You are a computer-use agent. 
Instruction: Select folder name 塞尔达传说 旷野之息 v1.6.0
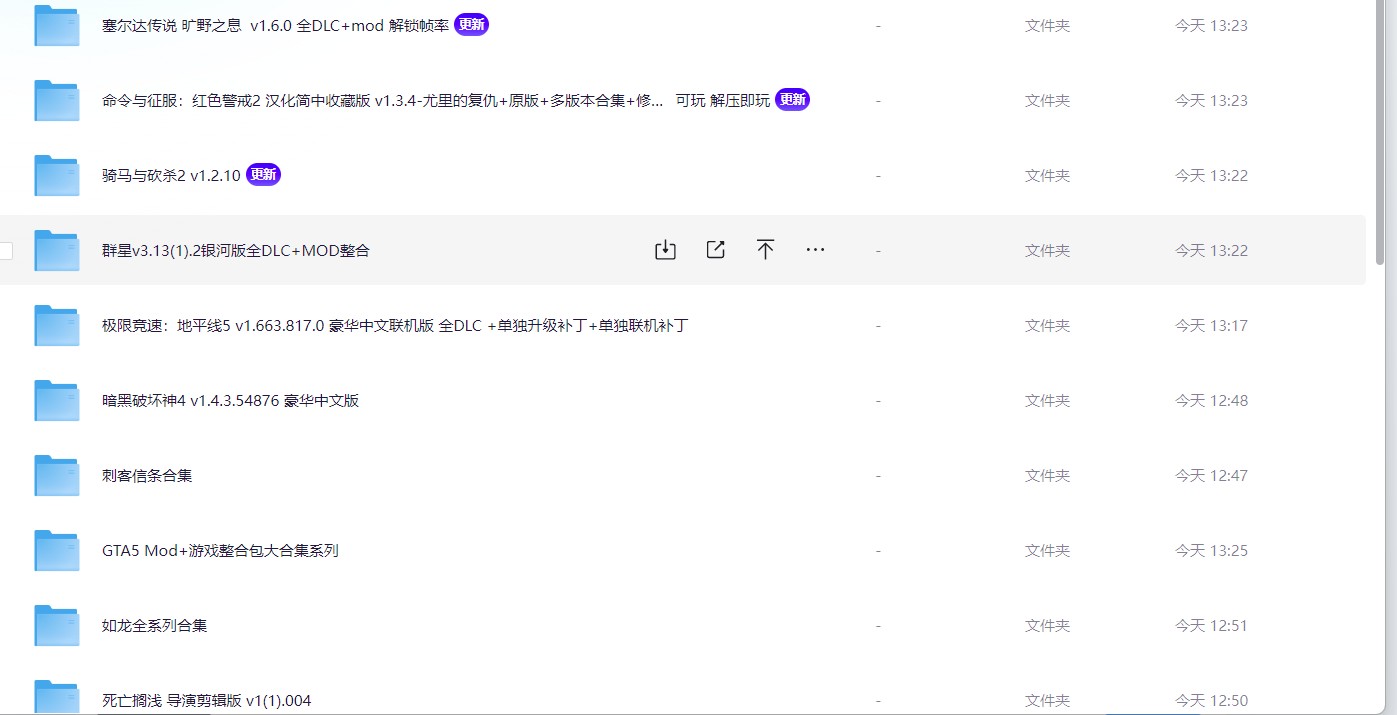(276, 26)
